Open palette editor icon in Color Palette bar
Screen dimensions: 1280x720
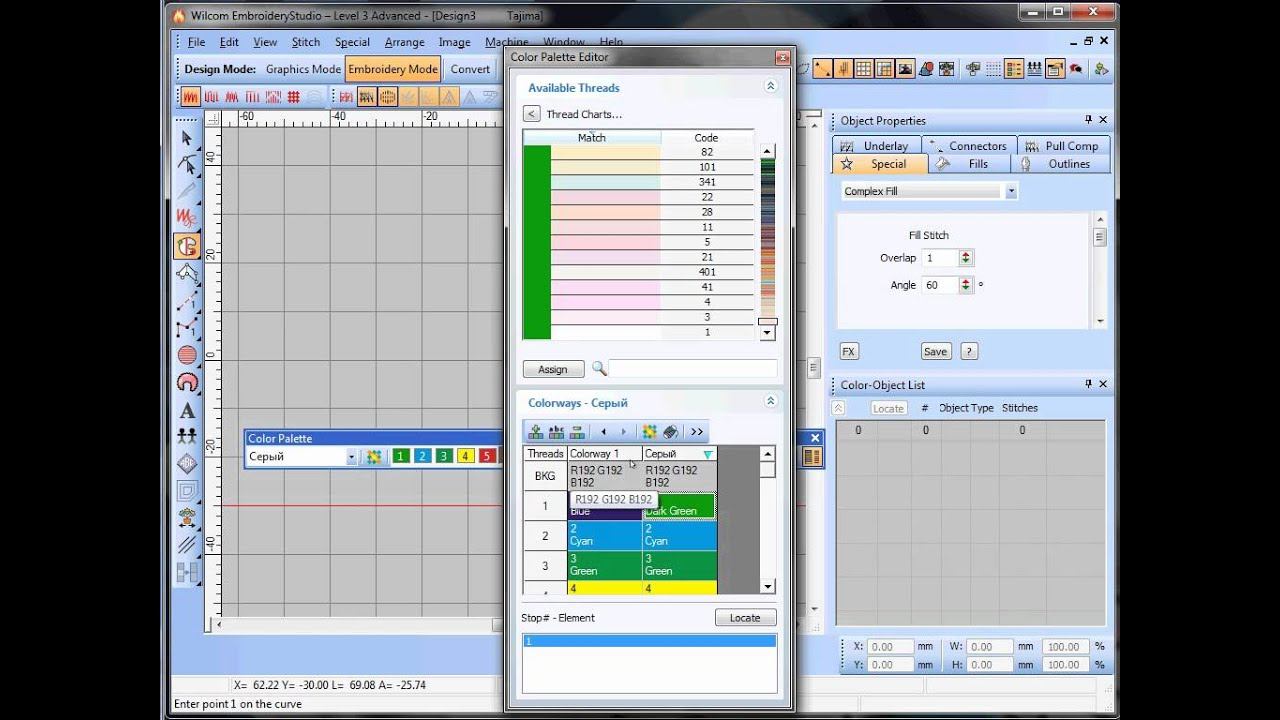point(374,457)
